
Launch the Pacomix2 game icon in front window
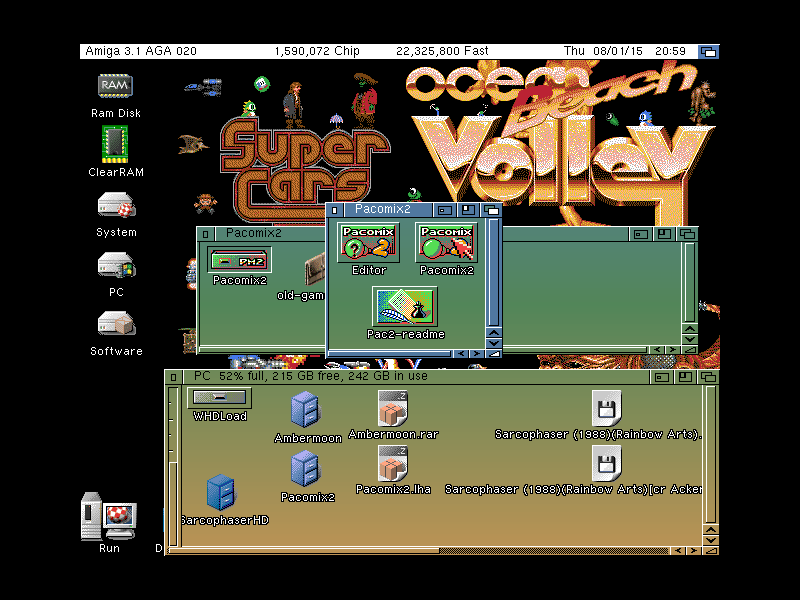pyautogui.click(x=446, y=242)
